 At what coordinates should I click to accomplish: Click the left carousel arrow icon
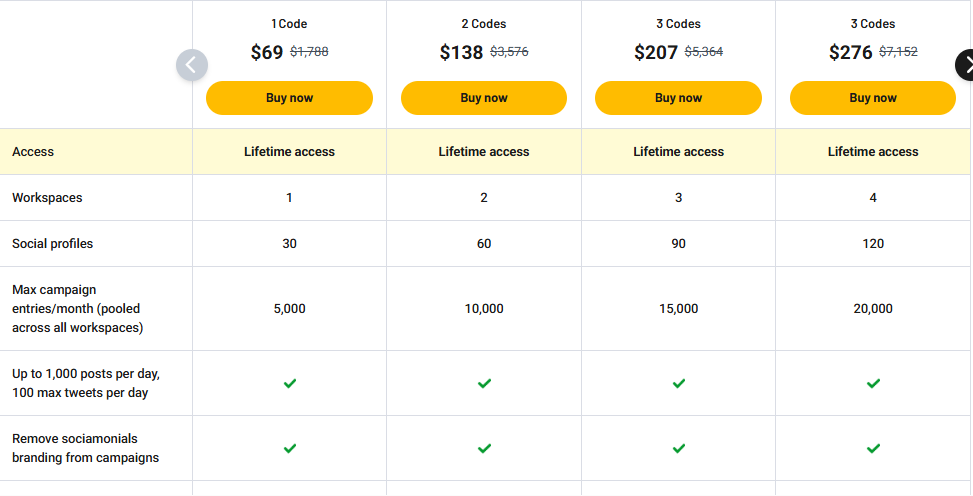(192, 66)
